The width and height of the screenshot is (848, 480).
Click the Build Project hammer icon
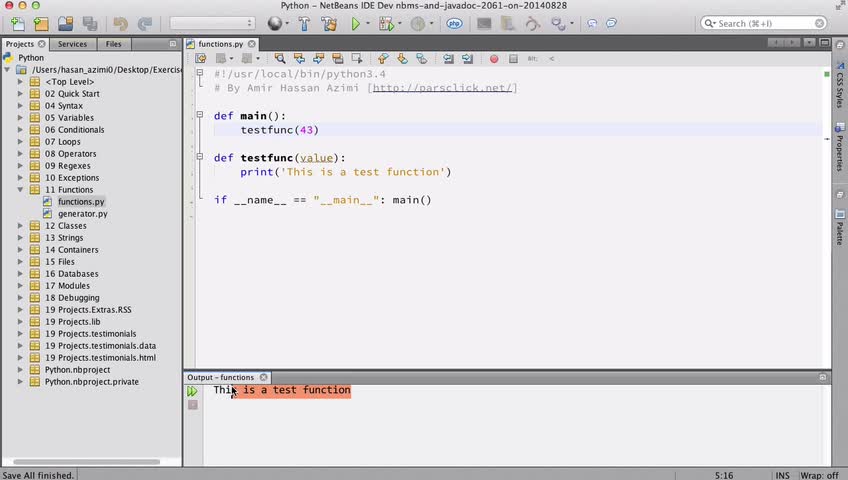[304, 24]
